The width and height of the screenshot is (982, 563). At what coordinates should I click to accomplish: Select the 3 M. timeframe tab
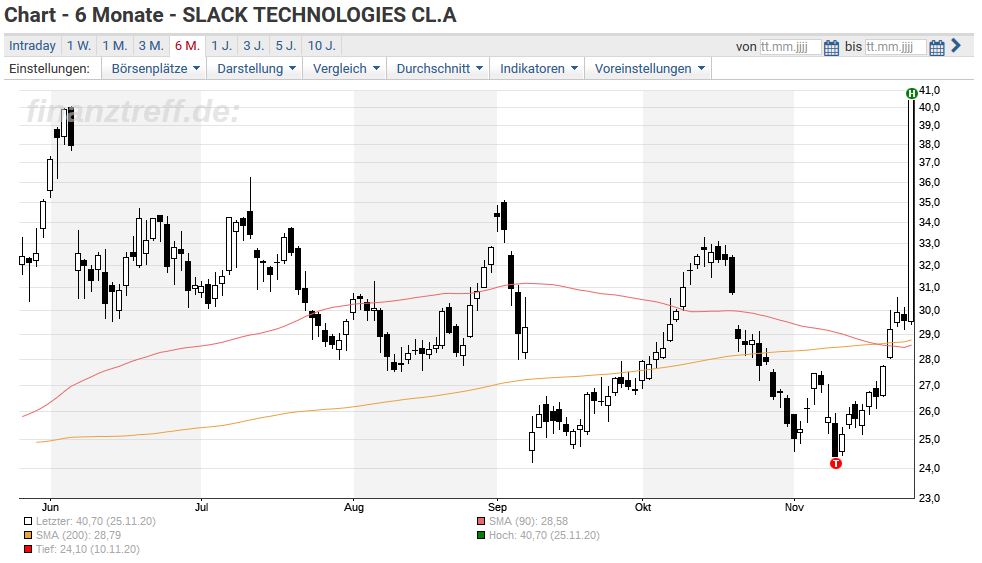coord(151,46)
